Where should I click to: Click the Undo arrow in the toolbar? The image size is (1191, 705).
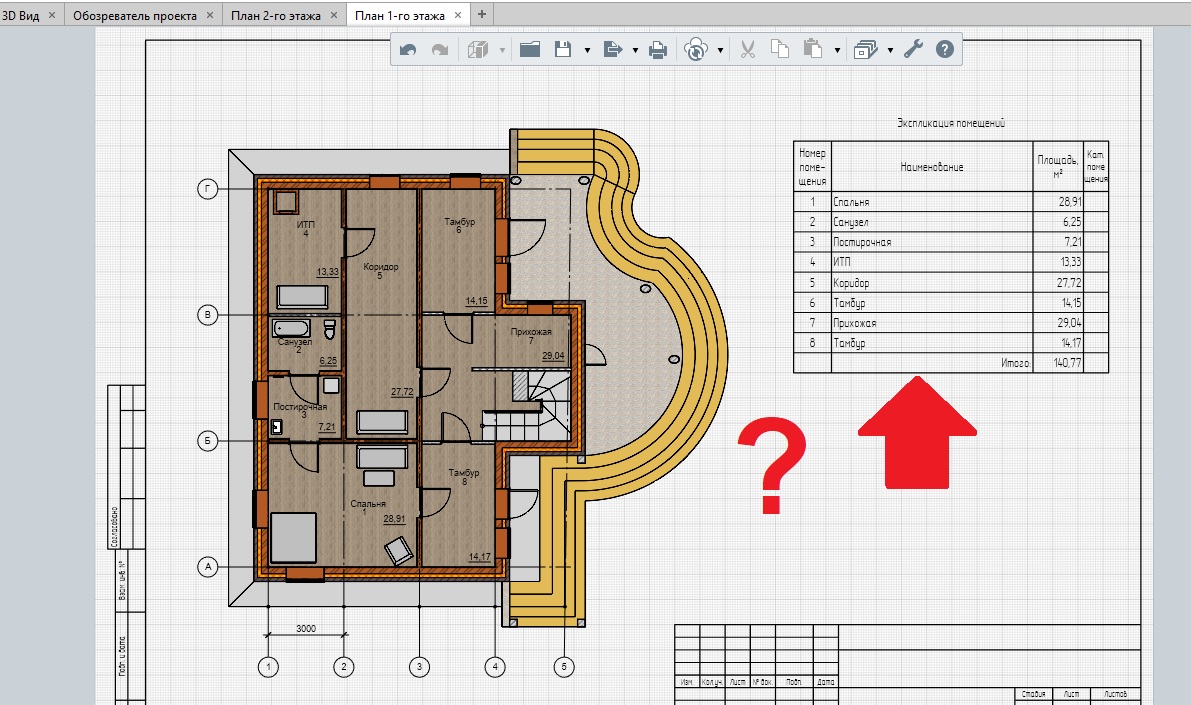(x=408, y=50)
